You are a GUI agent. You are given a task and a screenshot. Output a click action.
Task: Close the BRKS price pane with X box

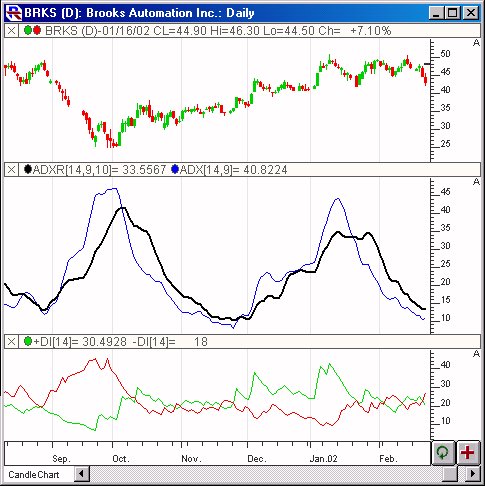[x=11, y=31]
